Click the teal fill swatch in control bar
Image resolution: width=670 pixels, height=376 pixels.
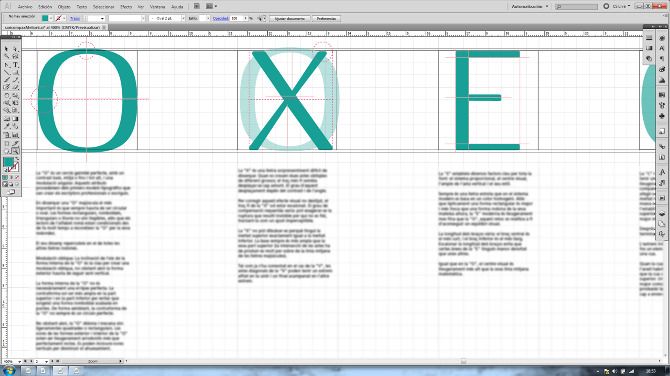(x=45, y=18)
